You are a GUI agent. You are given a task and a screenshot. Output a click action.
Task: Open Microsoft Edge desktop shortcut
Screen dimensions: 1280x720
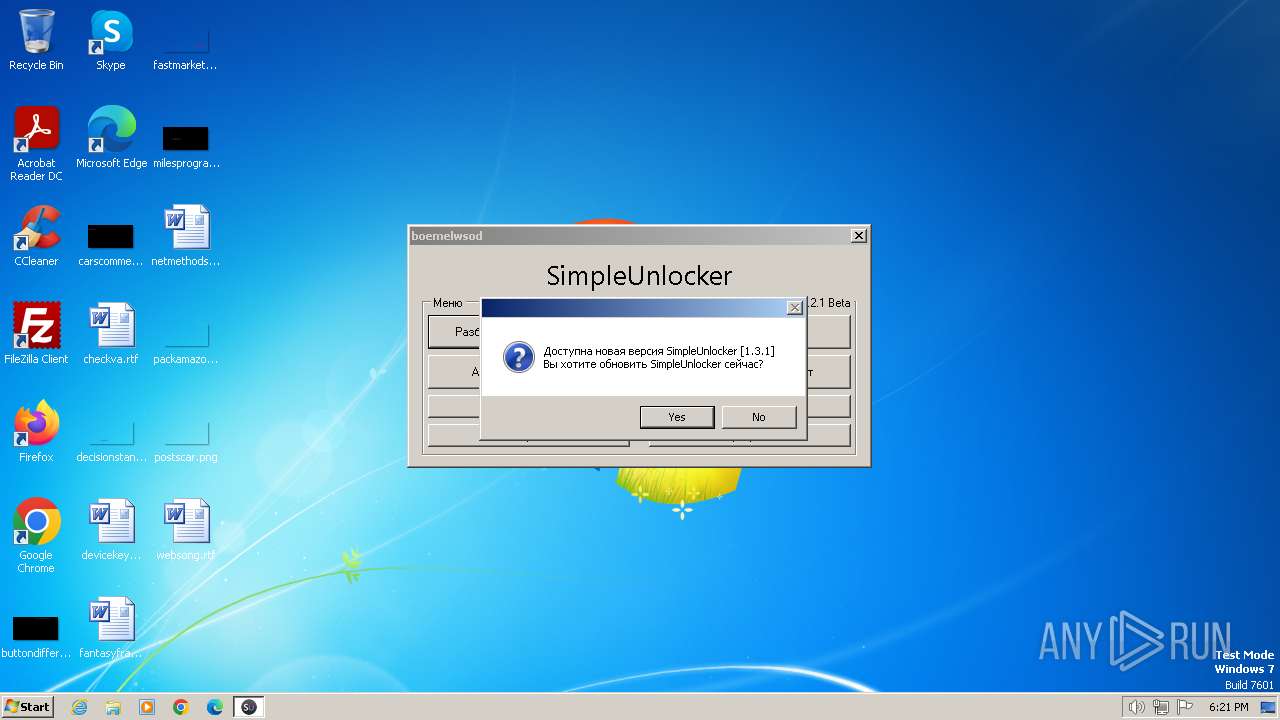pos(111,138)
